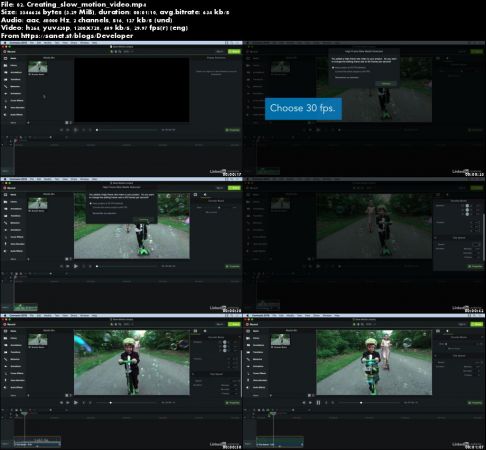This screenshot has width=486, height=450.
Task: Click Properties button in dimmed two-kids frame
Action: click(475, 266)
